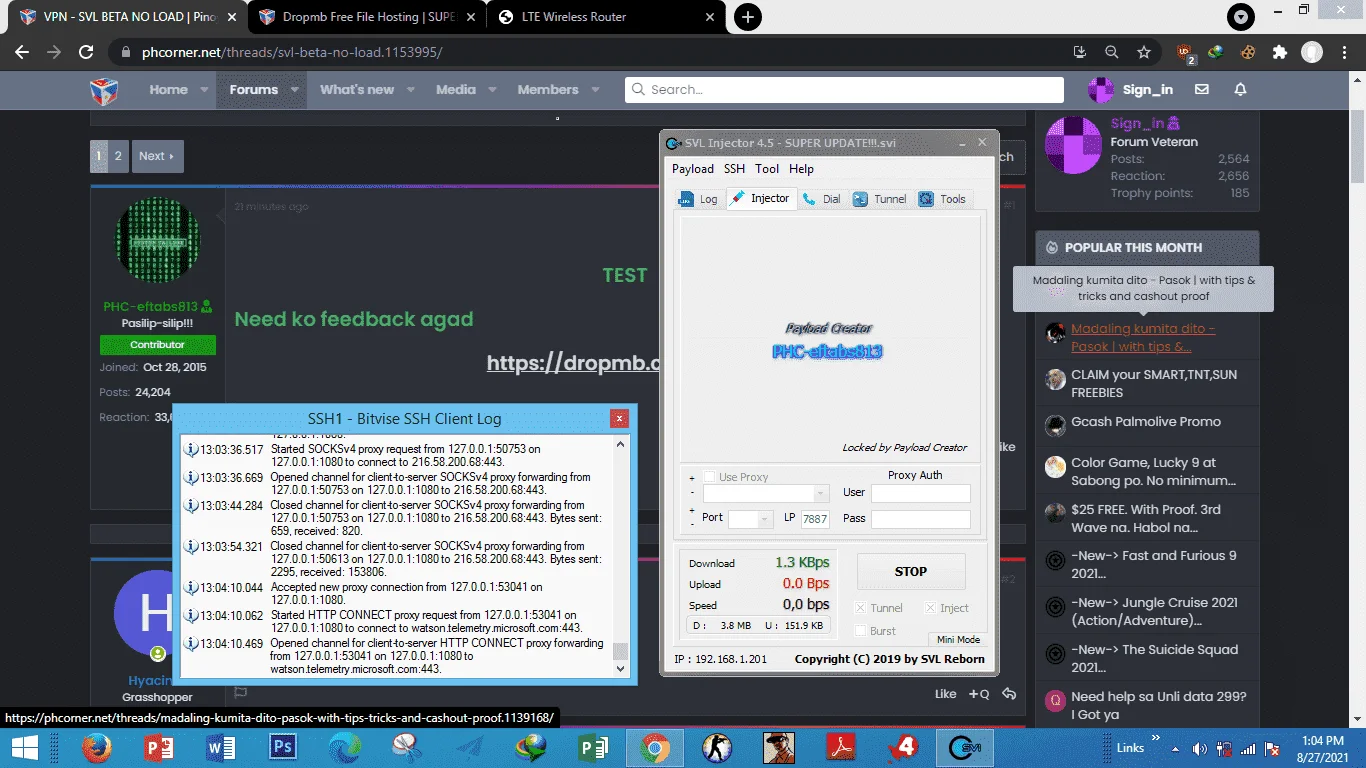Open Microsoft Edge from the taskbar

(345, 747)
